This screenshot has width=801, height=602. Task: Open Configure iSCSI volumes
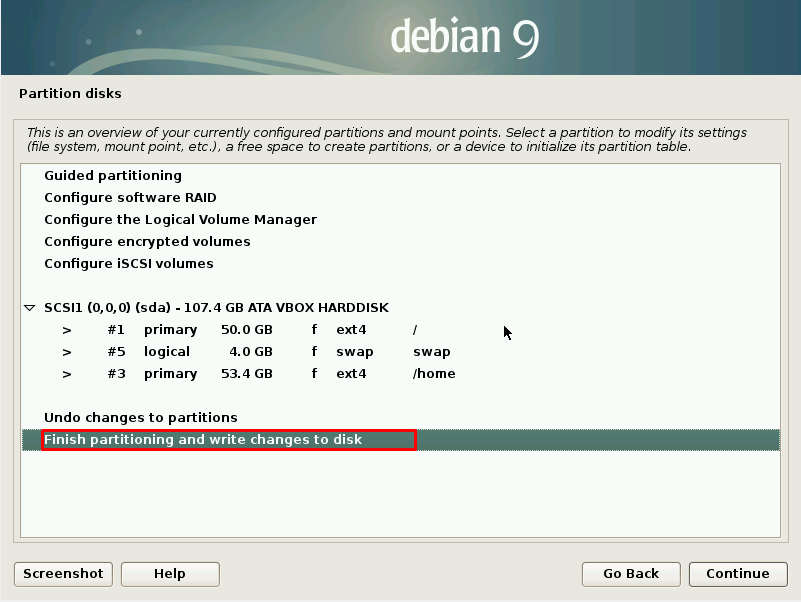point(400,263)
